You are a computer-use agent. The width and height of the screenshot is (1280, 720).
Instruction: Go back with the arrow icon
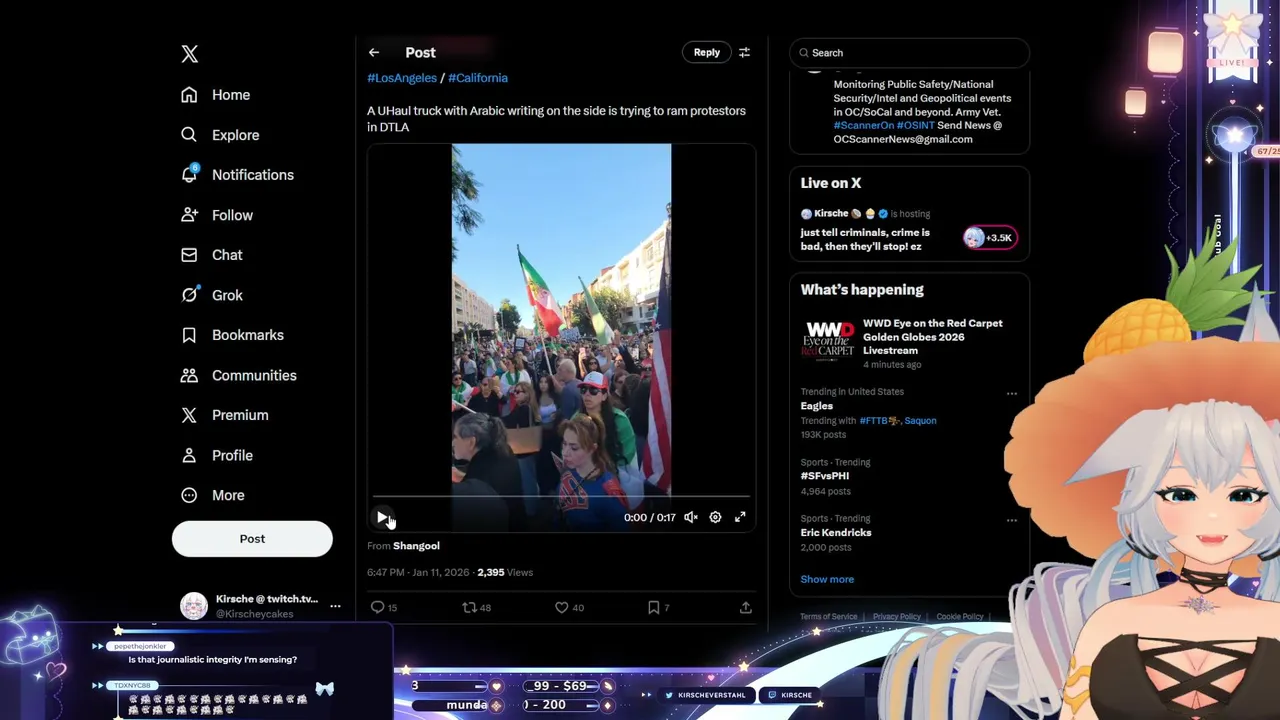click(x=374, y=53)
